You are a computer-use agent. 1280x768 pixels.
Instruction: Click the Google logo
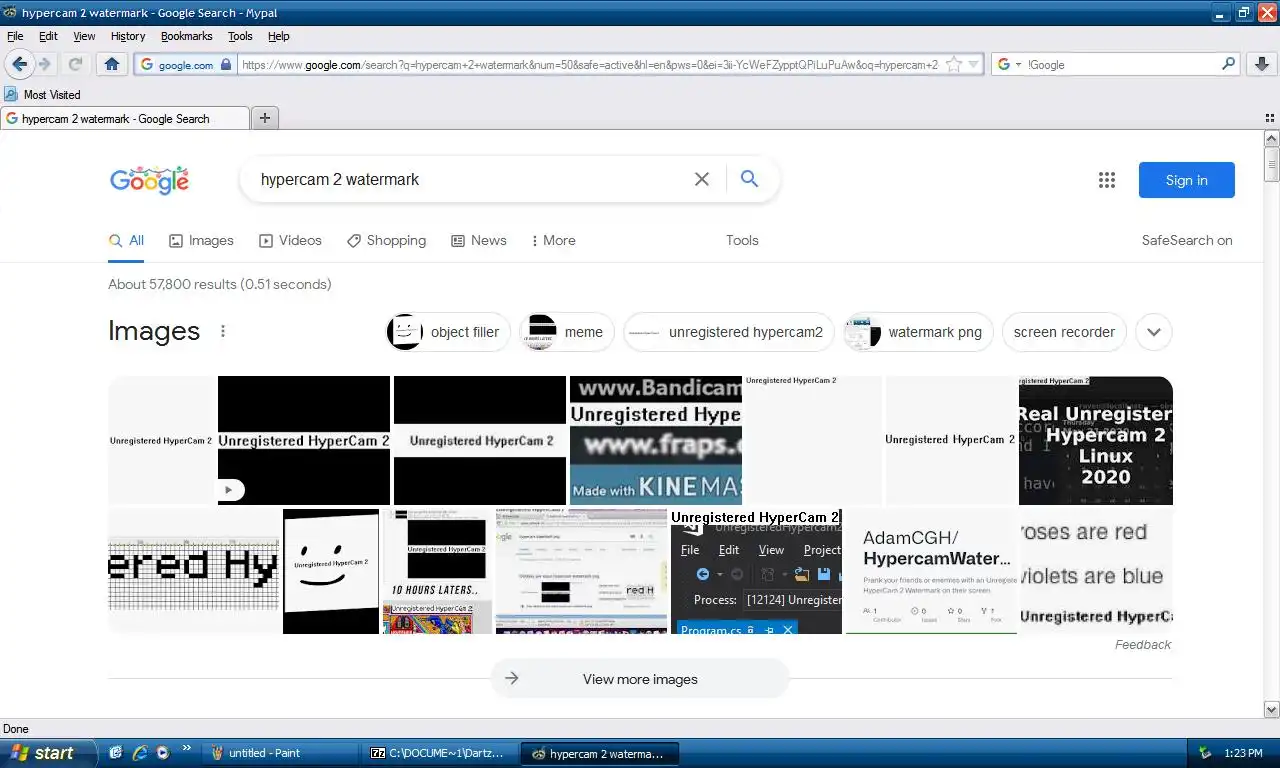coord(149,180)
